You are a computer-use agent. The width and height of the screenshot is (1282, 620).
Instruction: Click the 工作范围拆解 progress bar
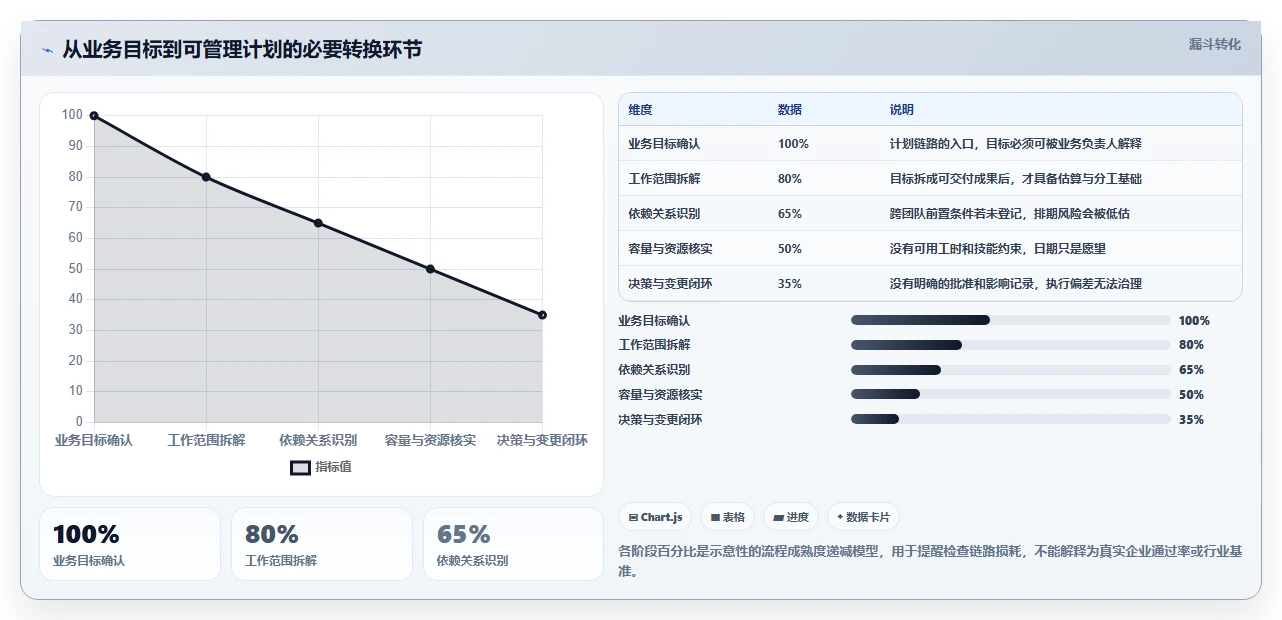[x=1010, y=345]
